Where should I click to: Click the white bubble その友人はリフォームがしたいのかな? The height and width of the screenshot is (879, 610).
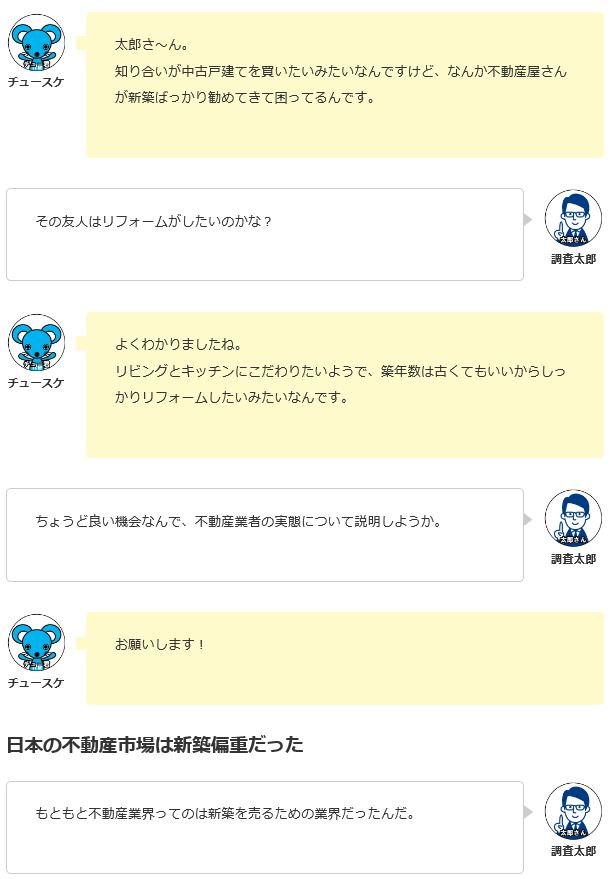(x=265, y=234)
